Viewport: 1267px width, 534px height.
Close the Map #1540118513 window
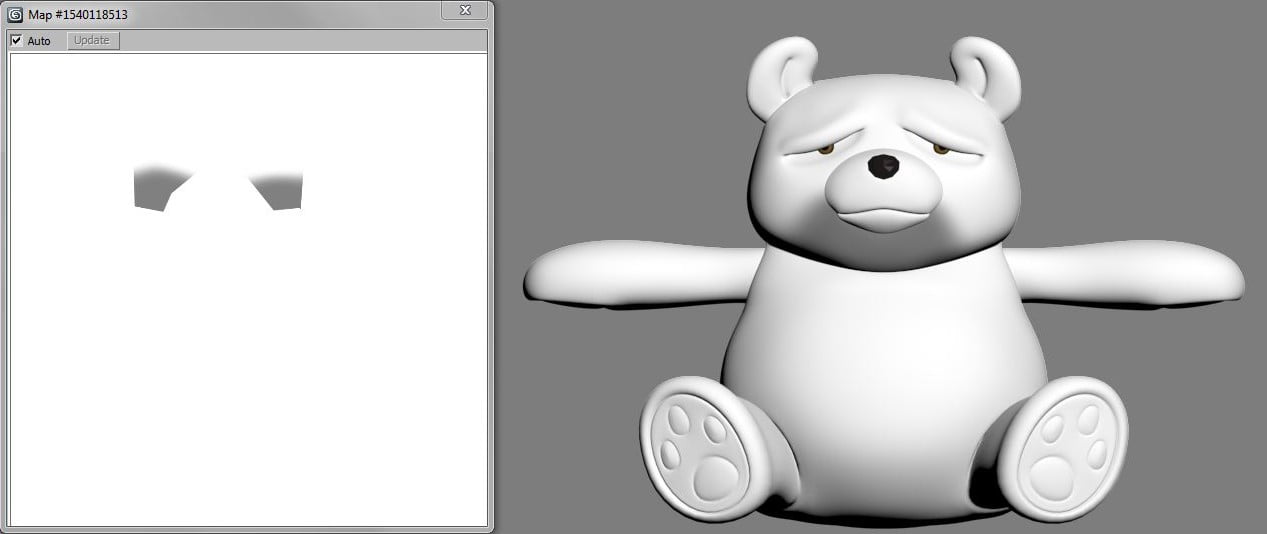pyautogui.click(x=465, y=11)
